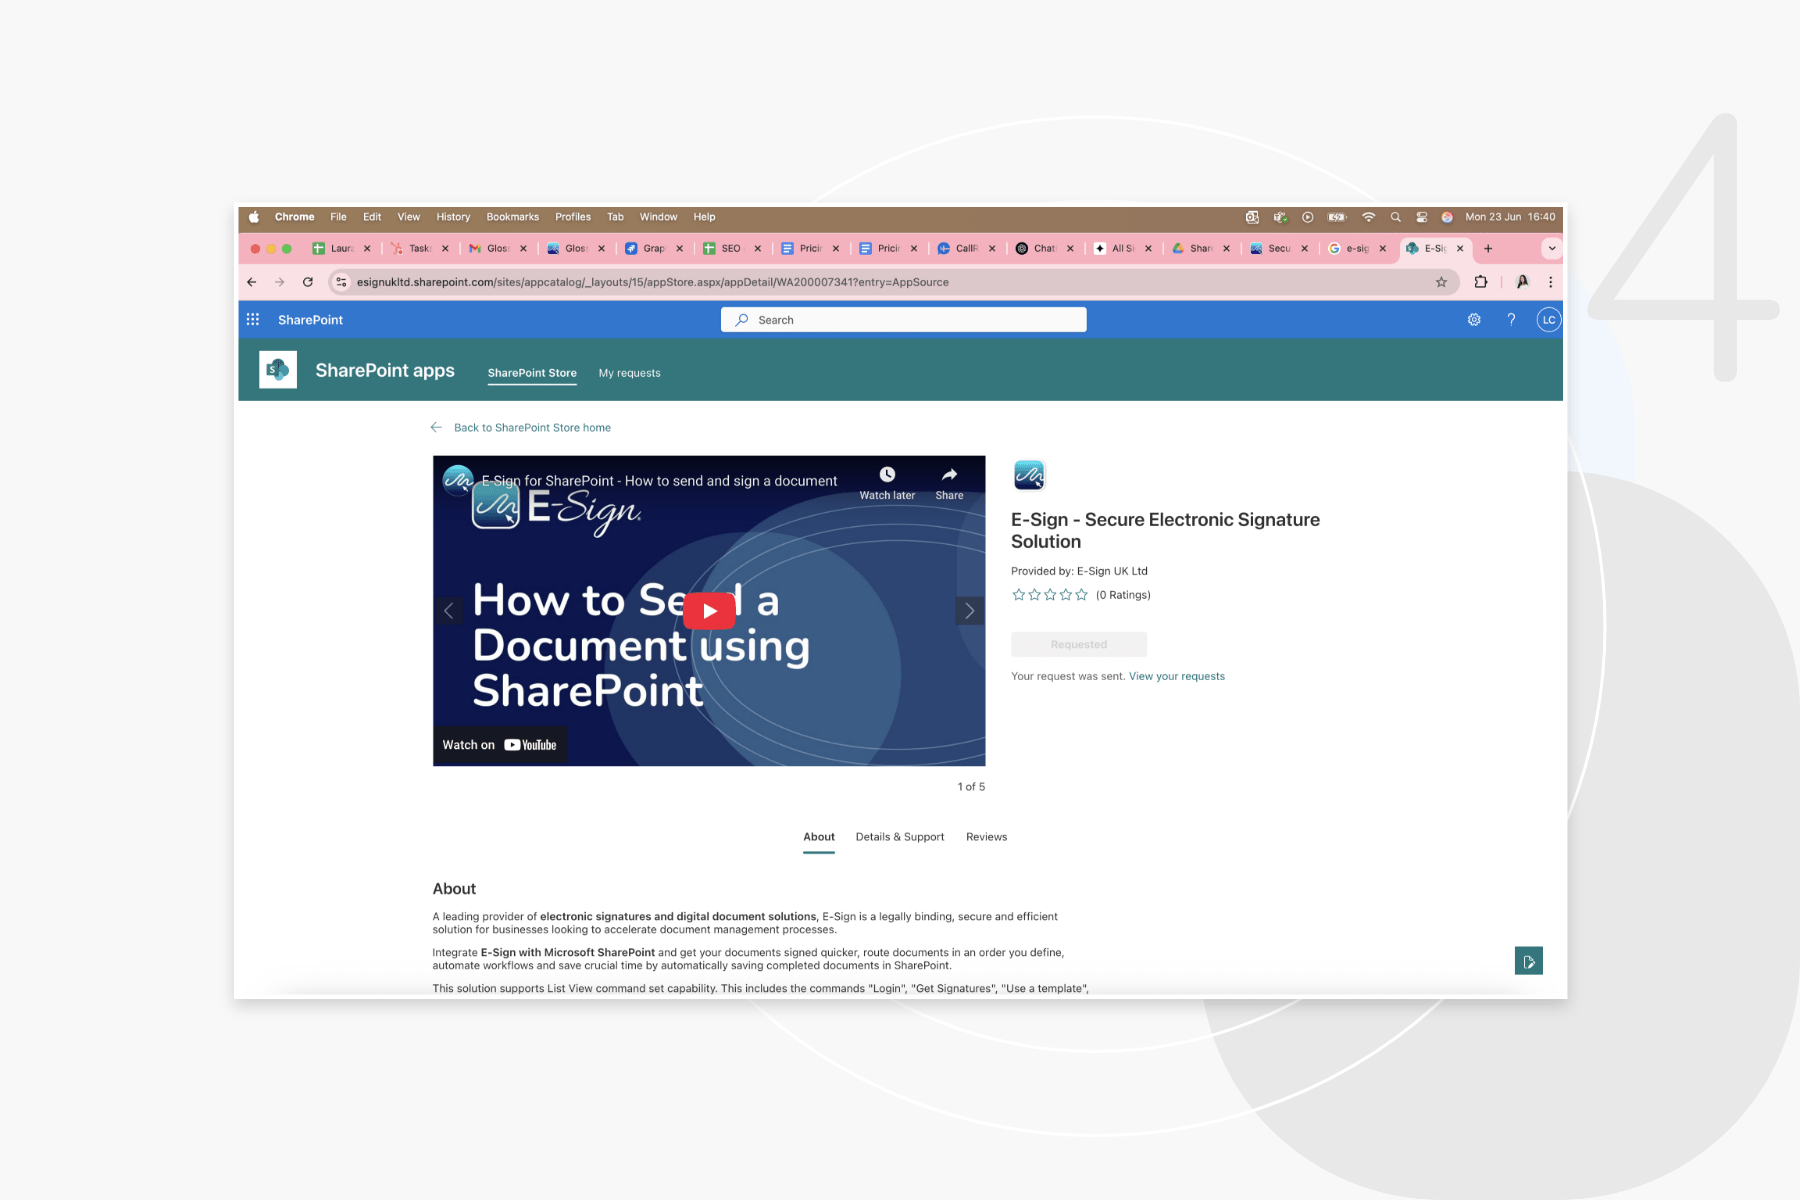
Task: Click Back to SharePoint Store home link
Action: point(532,427)
